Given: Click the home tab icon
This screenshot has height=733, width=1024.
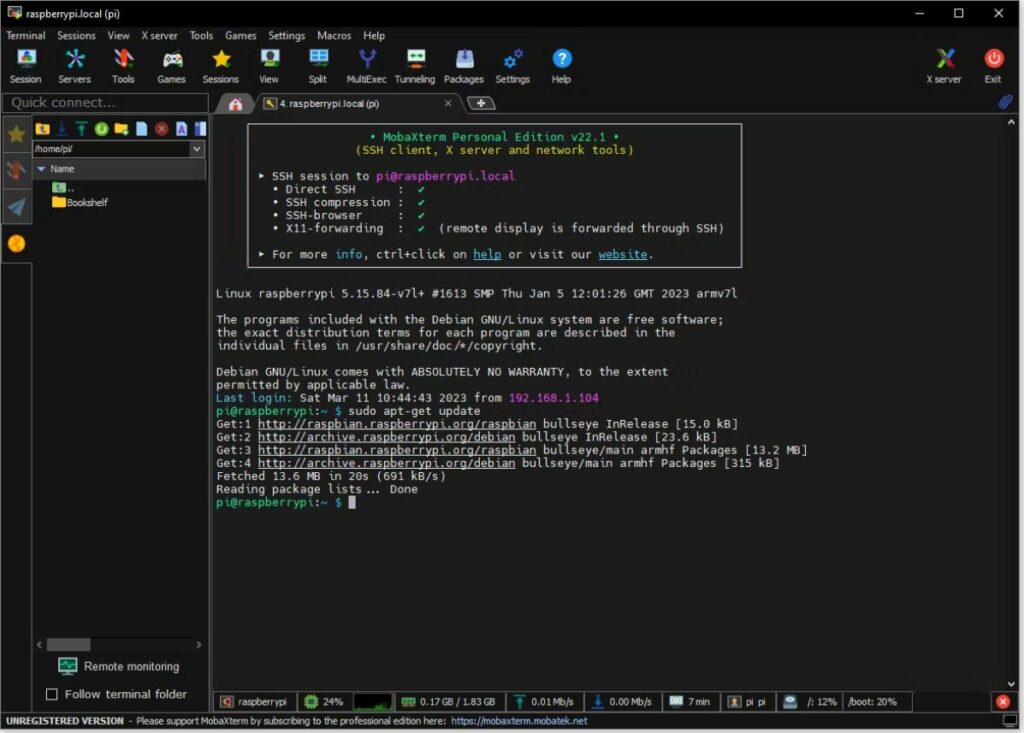Looking at the screenshot, I should pos(235,104).
